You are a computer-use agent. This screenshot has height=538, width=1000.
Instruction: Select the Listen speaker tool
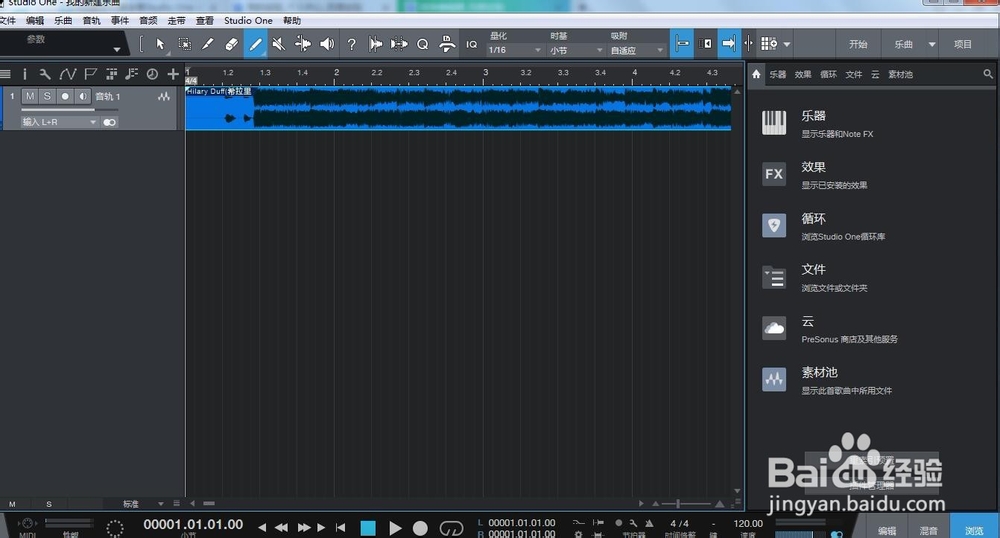coord(327,44)
